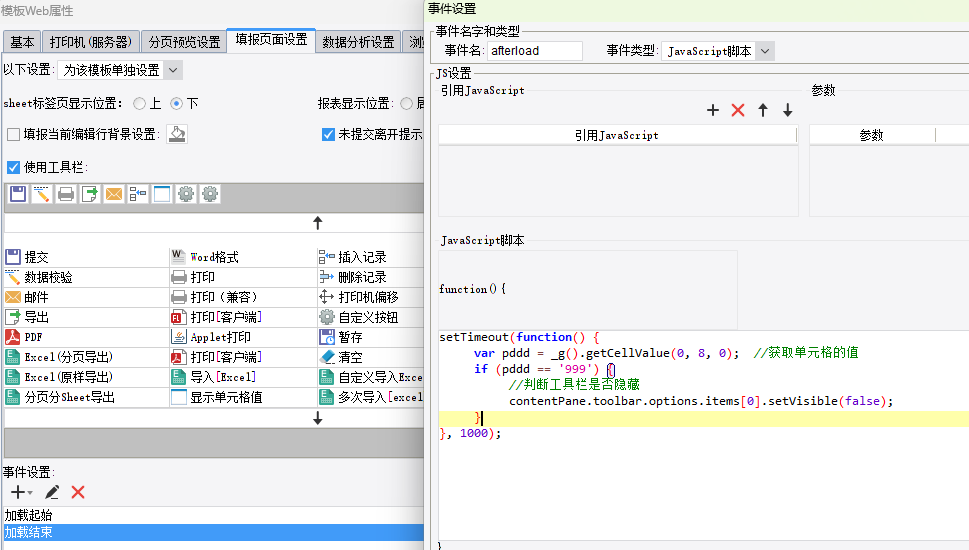969x550 pixels.
Task: Click the insert record icon in toolbar preview
Action: (138, 194)
